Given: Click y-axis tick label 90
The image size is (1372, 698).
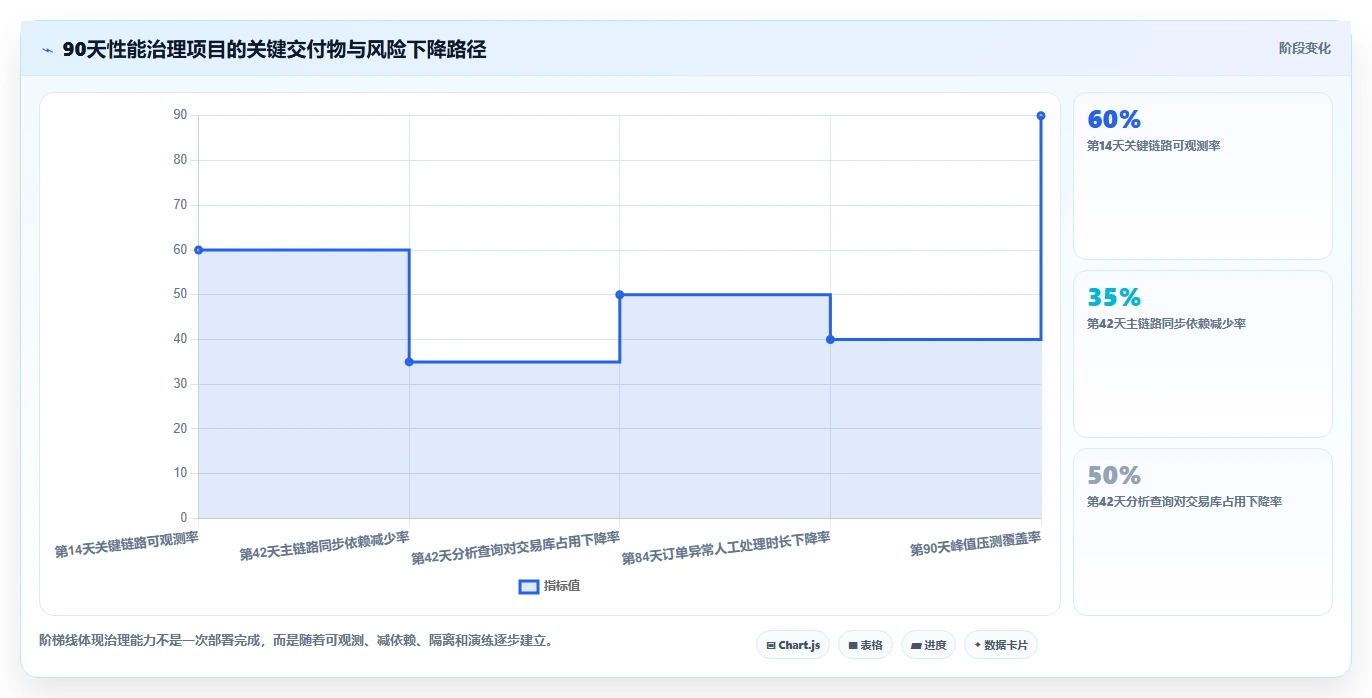Looking at the screenshot, I should 180,115.
